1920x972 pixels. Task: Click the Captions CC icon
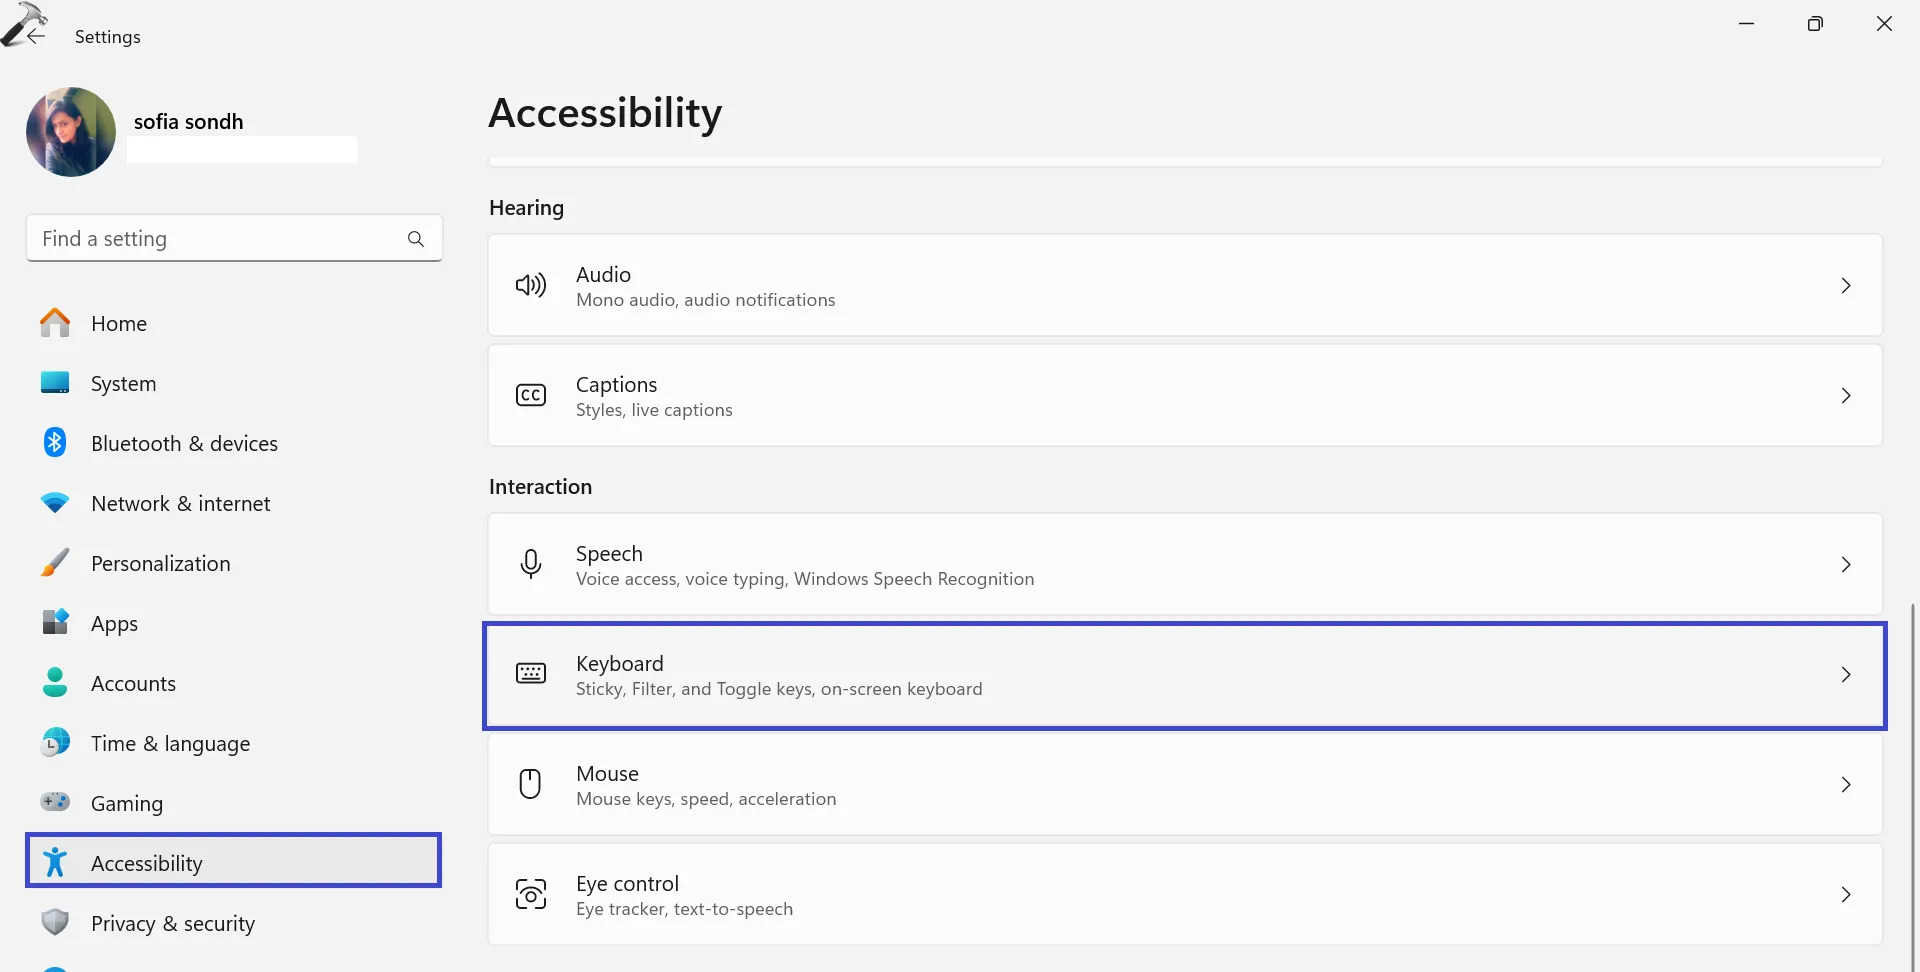pyautogui.click(x=531, y=395)
